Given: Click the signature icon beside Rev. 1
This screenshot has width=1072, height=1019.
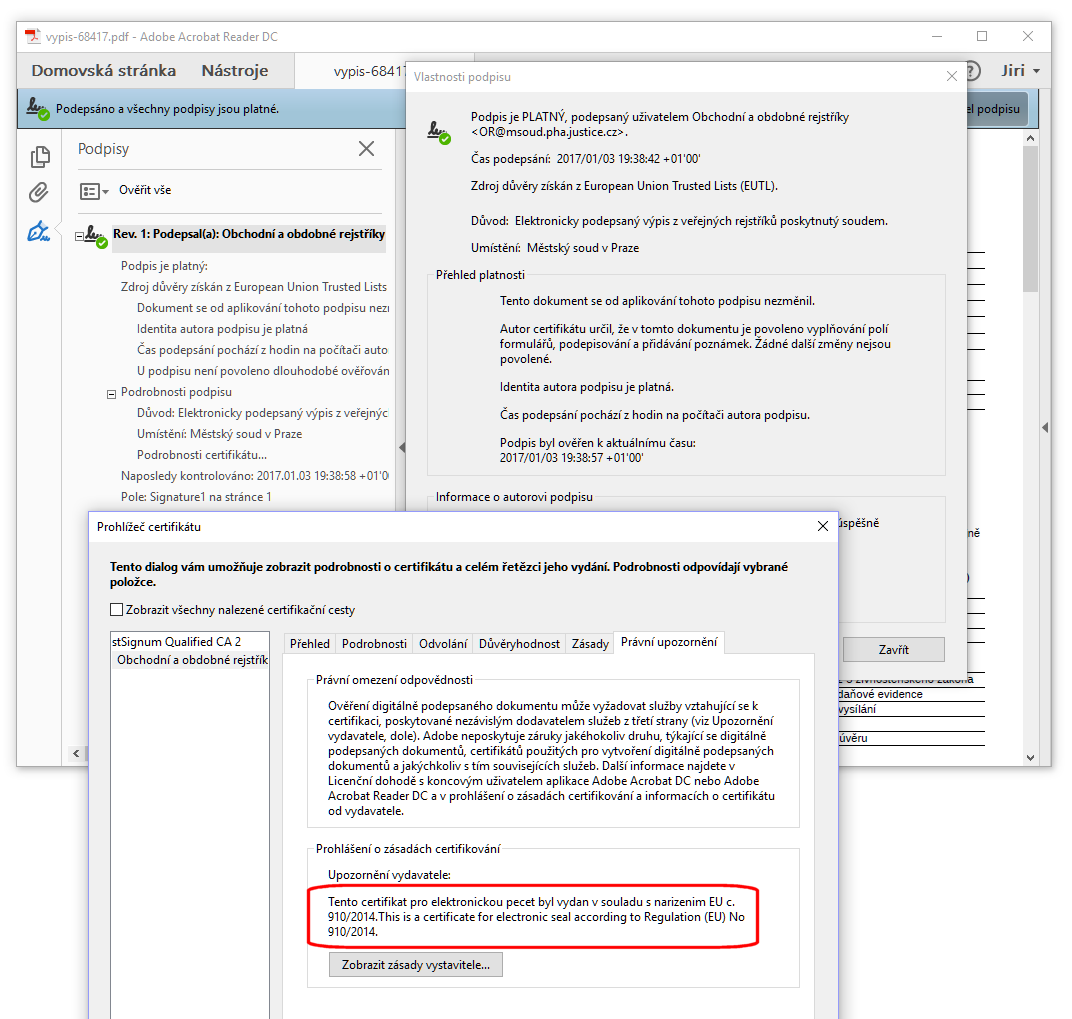Looking at the screenshot, I should click(x=96, y=237).
